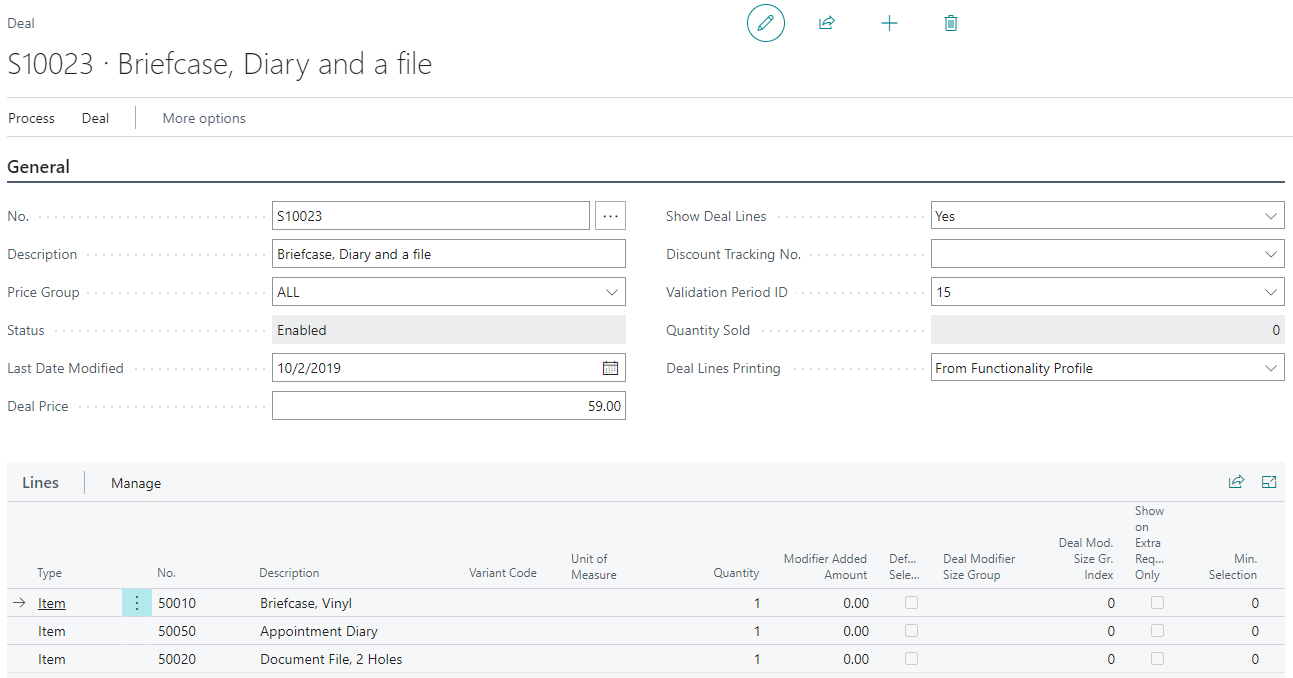Click More options
Image resolution: width=1293 pixels, height=678 pixels.
click(204, 118)
